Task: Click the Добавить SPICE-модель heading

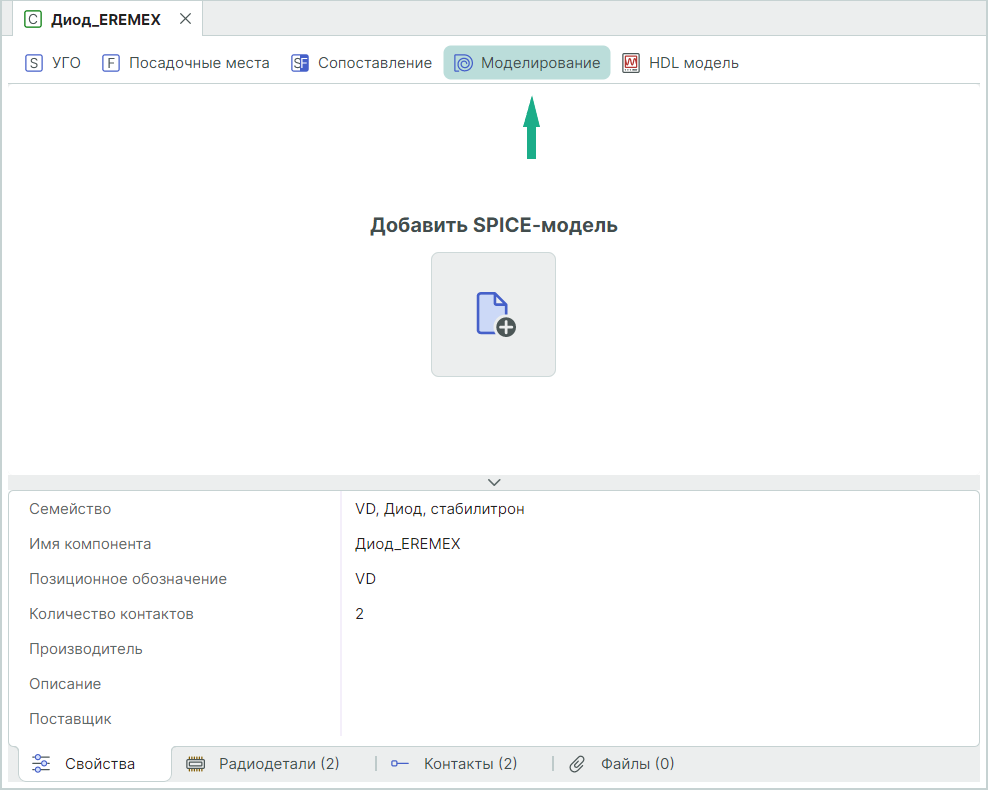Action: coord(493,226)
